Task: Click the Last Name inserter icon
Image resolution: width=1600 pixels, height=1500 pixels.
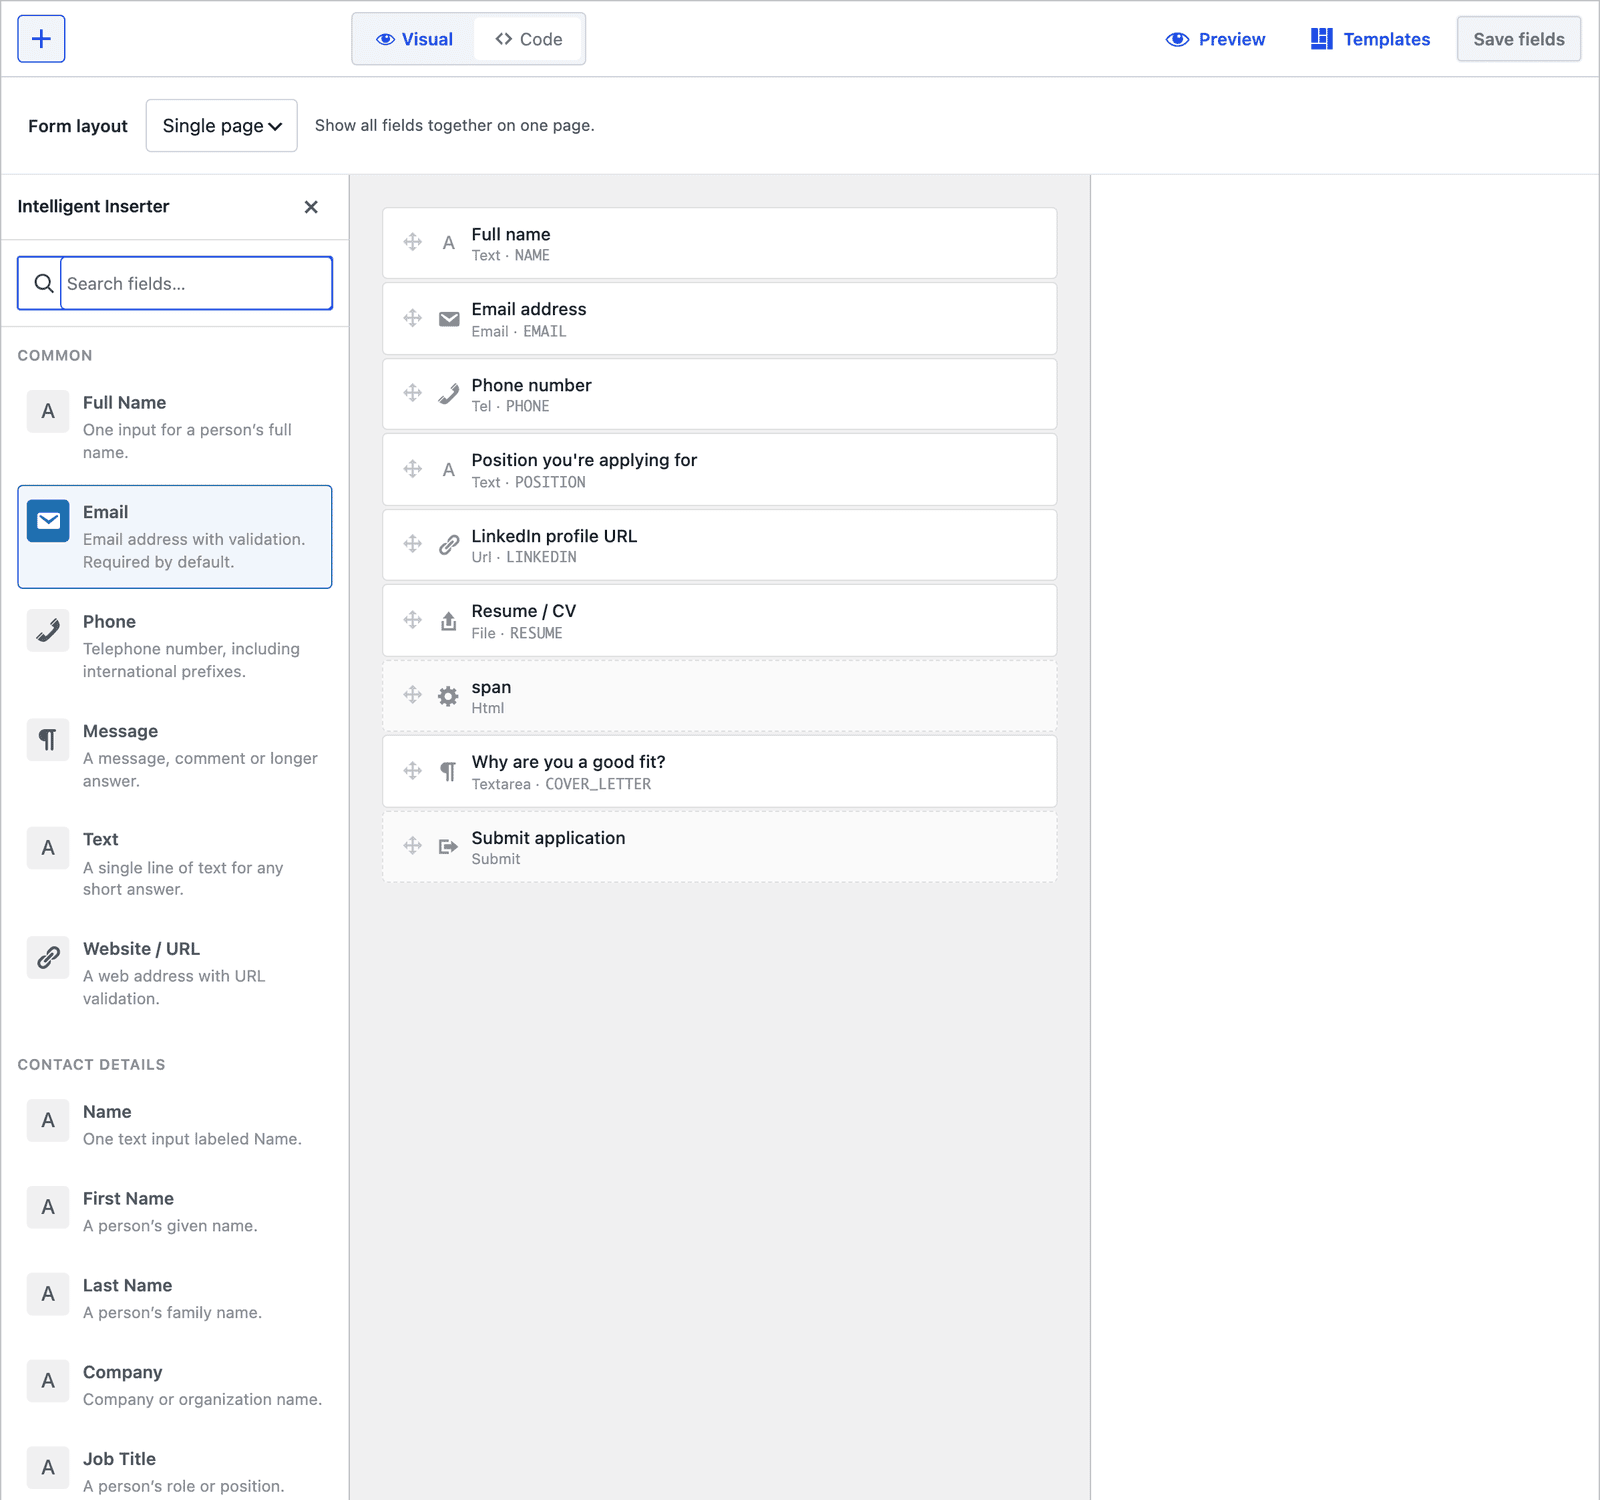Action: (x=48, y=1294)
